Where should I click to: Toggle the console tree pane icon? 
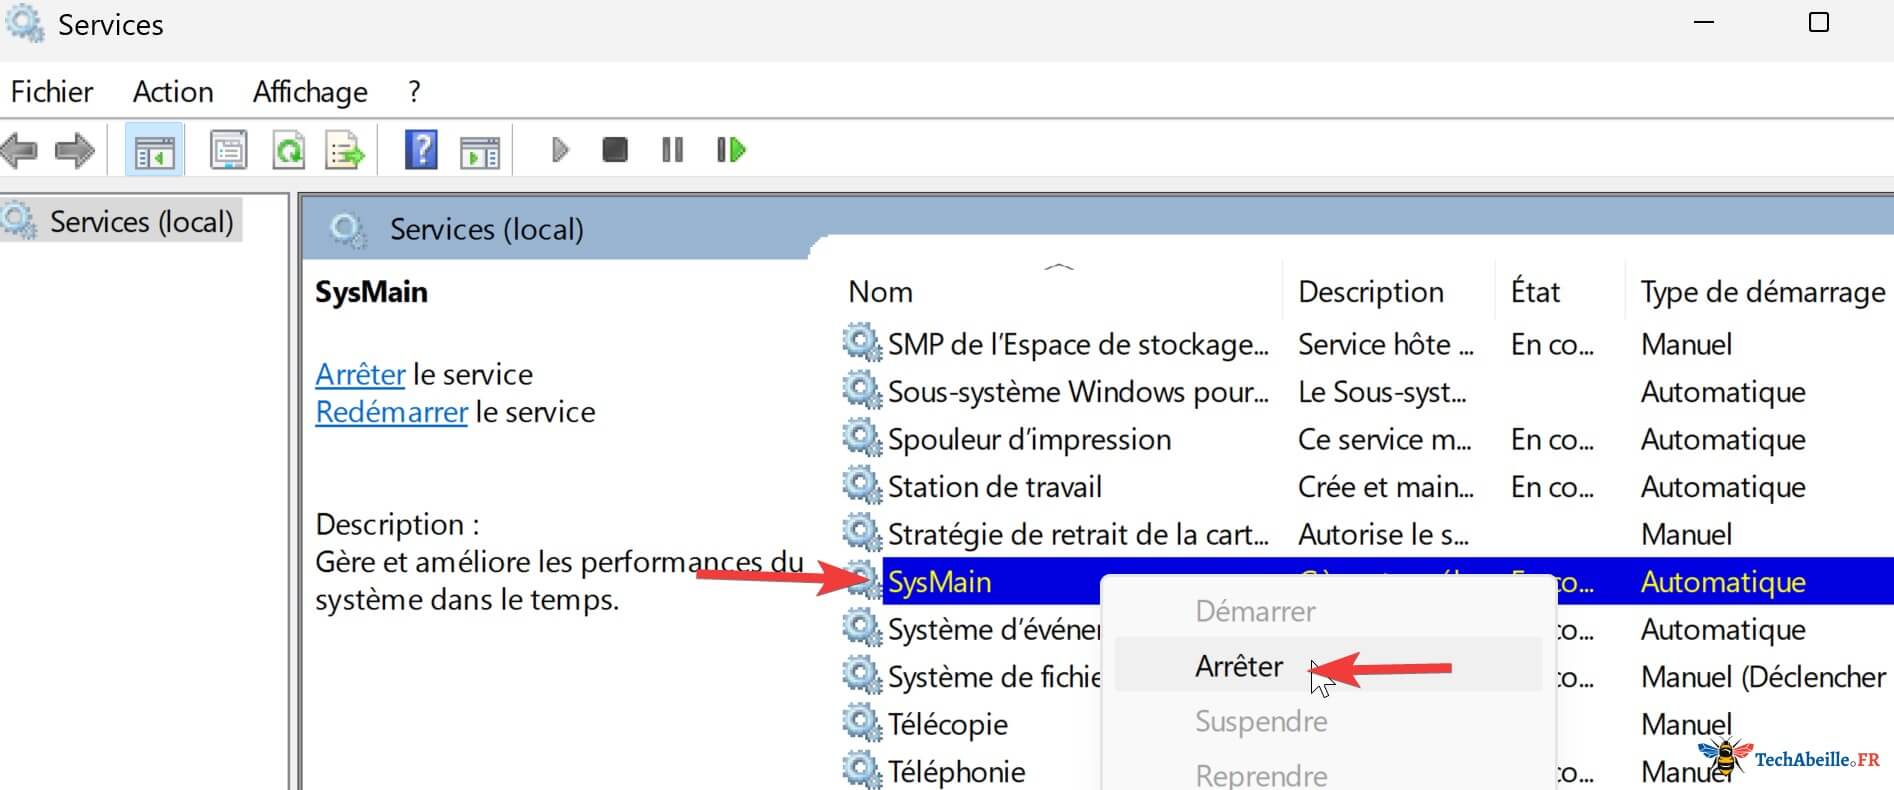[x=154, y=151]
